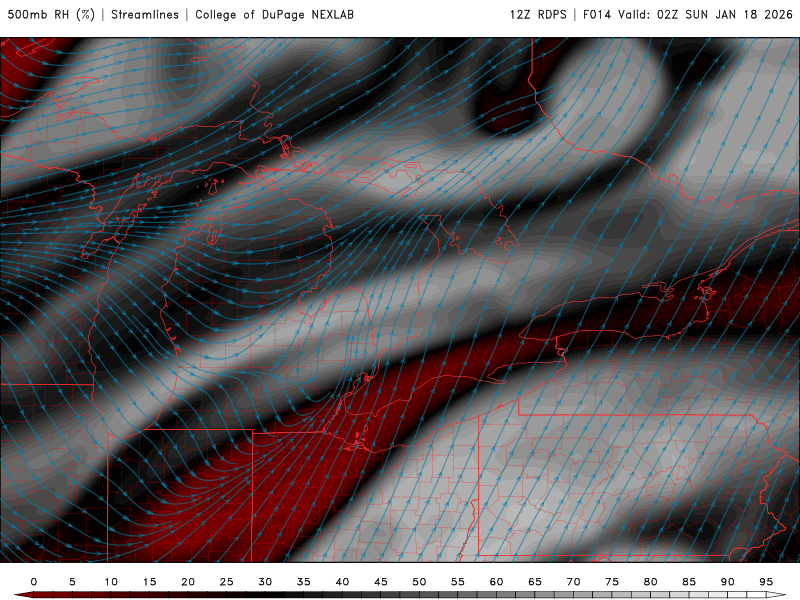Click the "75" label on the color scale
Image resolution: width=800 pixels, height=600 pixels.
(x=612, y=582)
